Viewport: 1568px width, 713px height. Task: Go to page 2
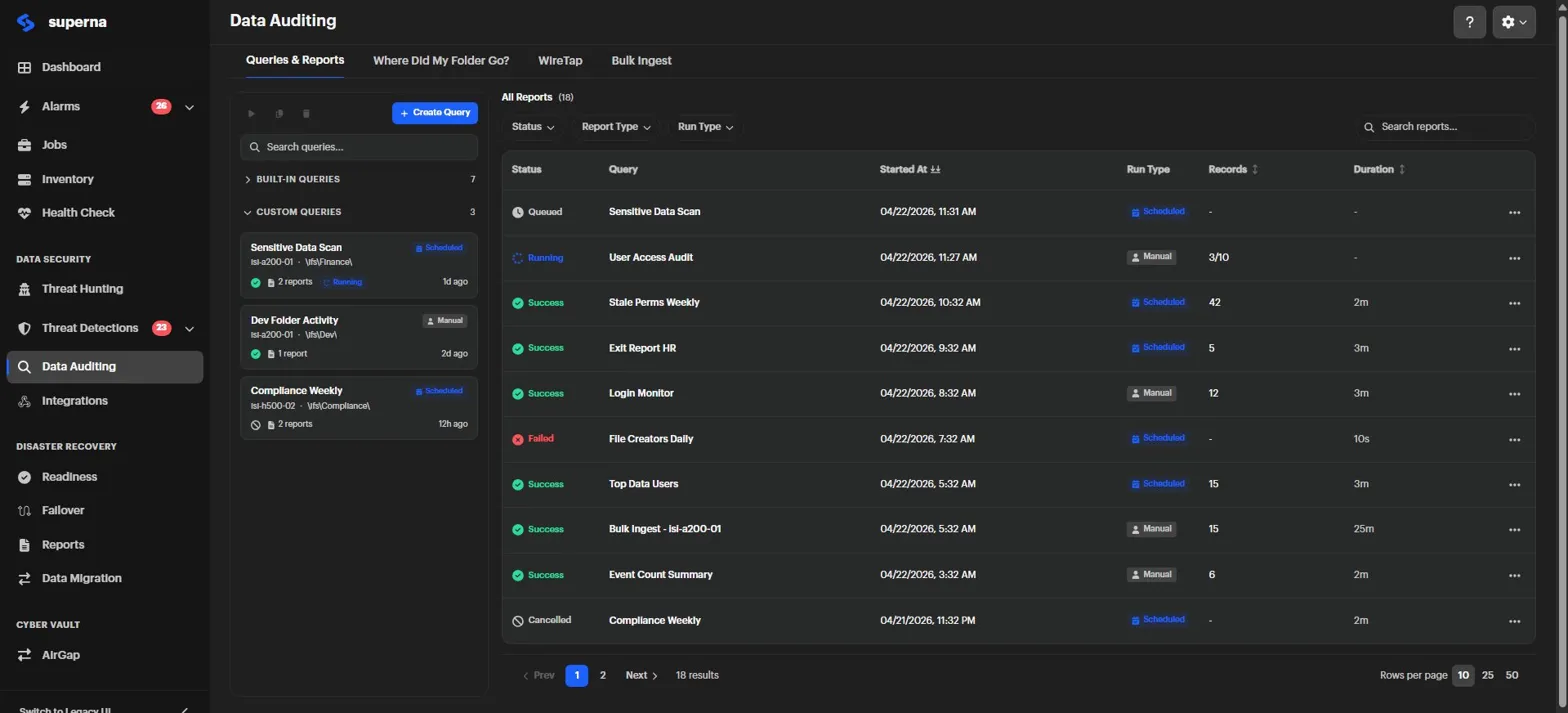(x=602, y=675)
